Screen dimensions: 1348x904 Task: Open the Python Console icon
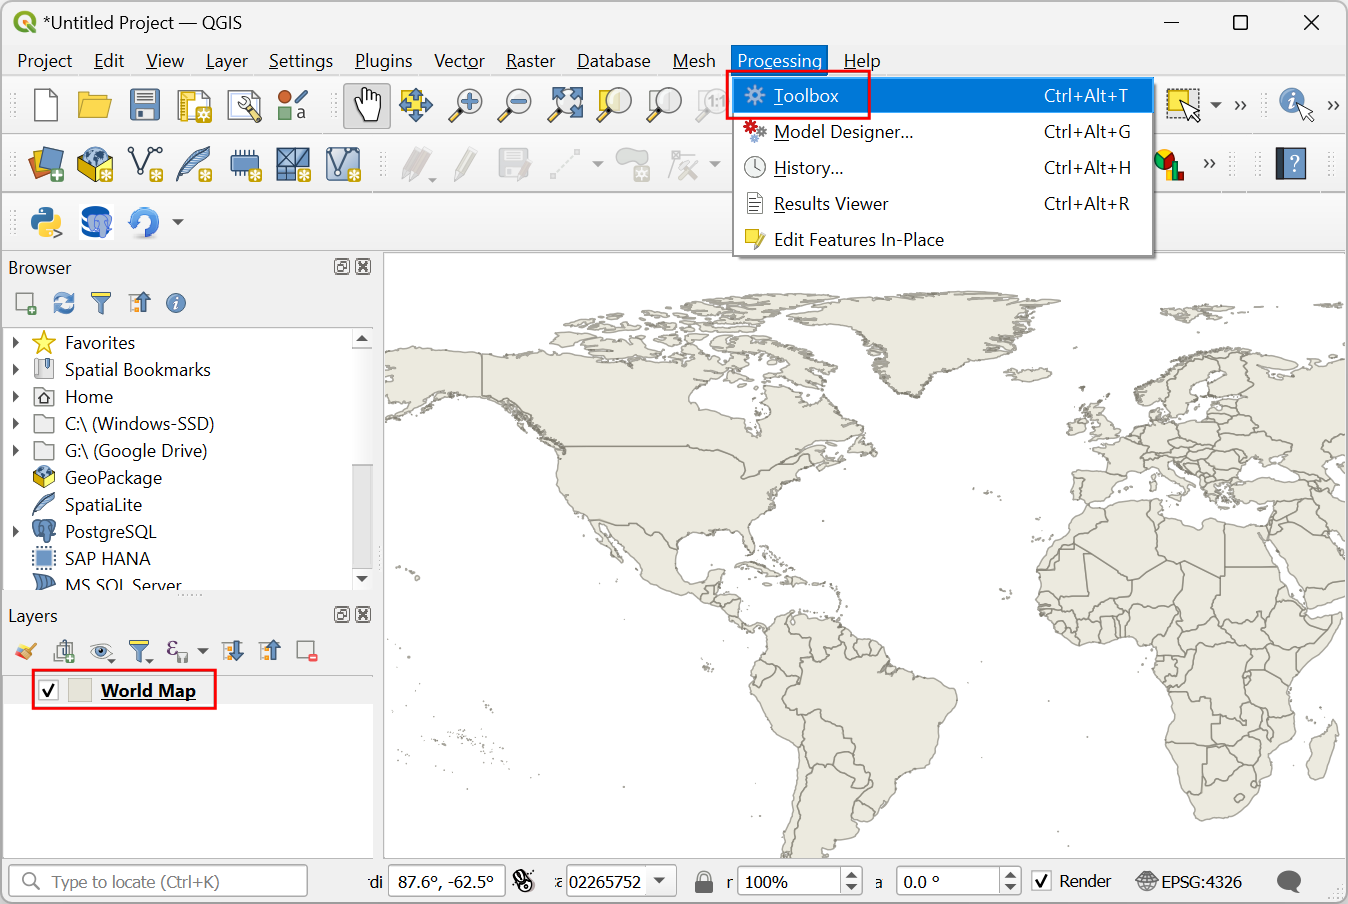point(46,222)
